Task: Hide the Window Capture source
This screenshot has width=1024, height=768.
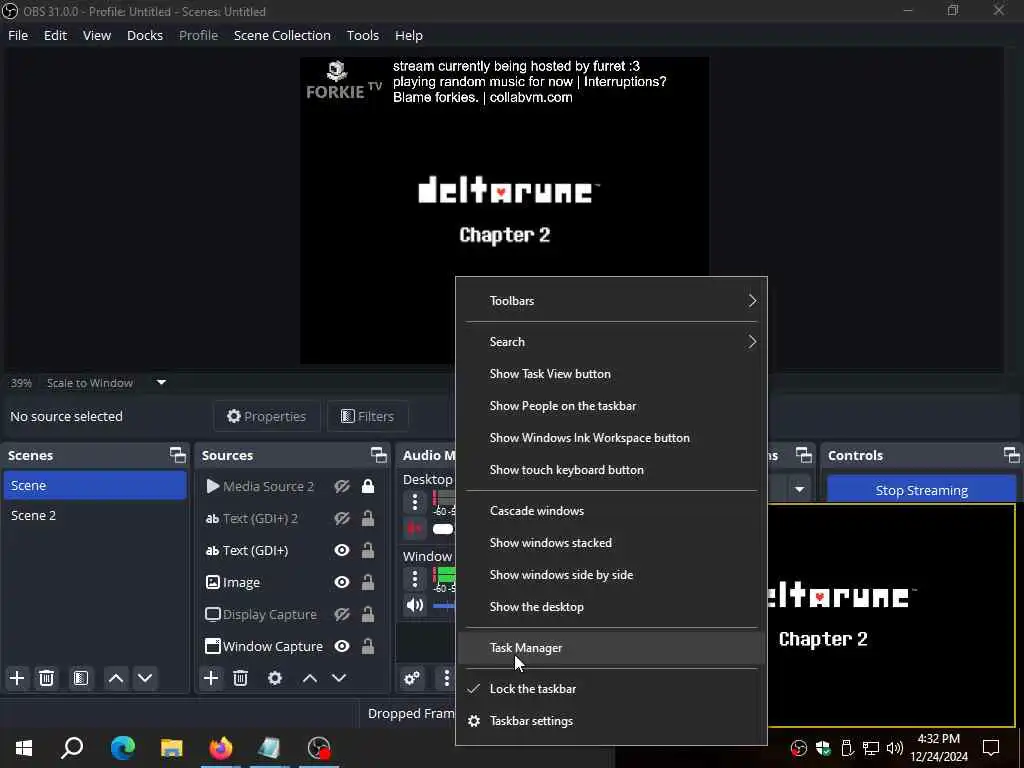Action: (342, 647)
